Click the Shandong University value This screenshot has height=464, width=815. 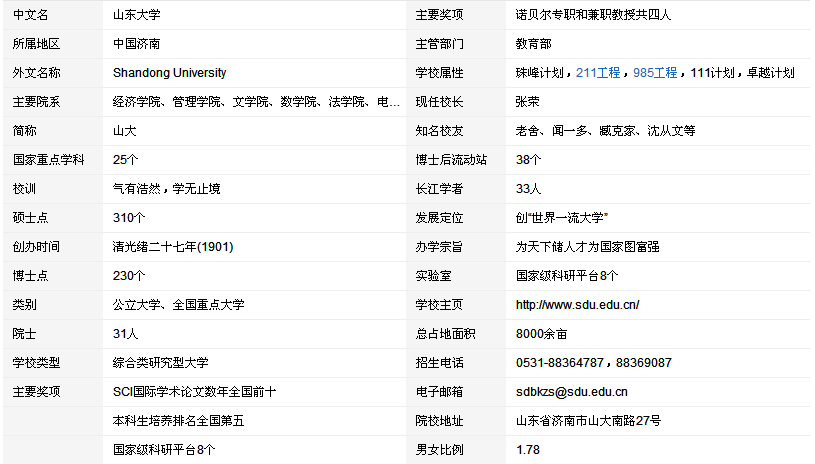point(169,73)
